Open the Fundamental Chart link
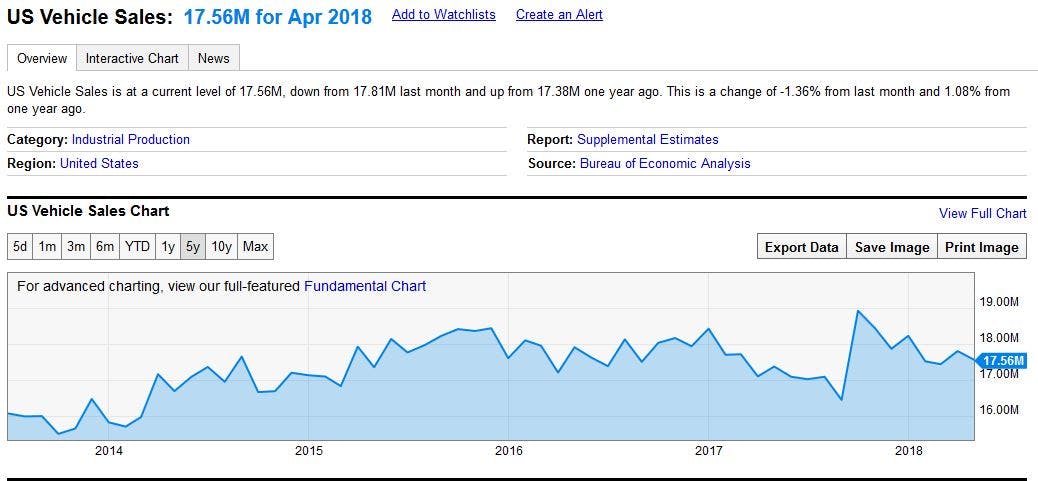The width and height of the screenshot is (1038, 481). coord(365,286)
